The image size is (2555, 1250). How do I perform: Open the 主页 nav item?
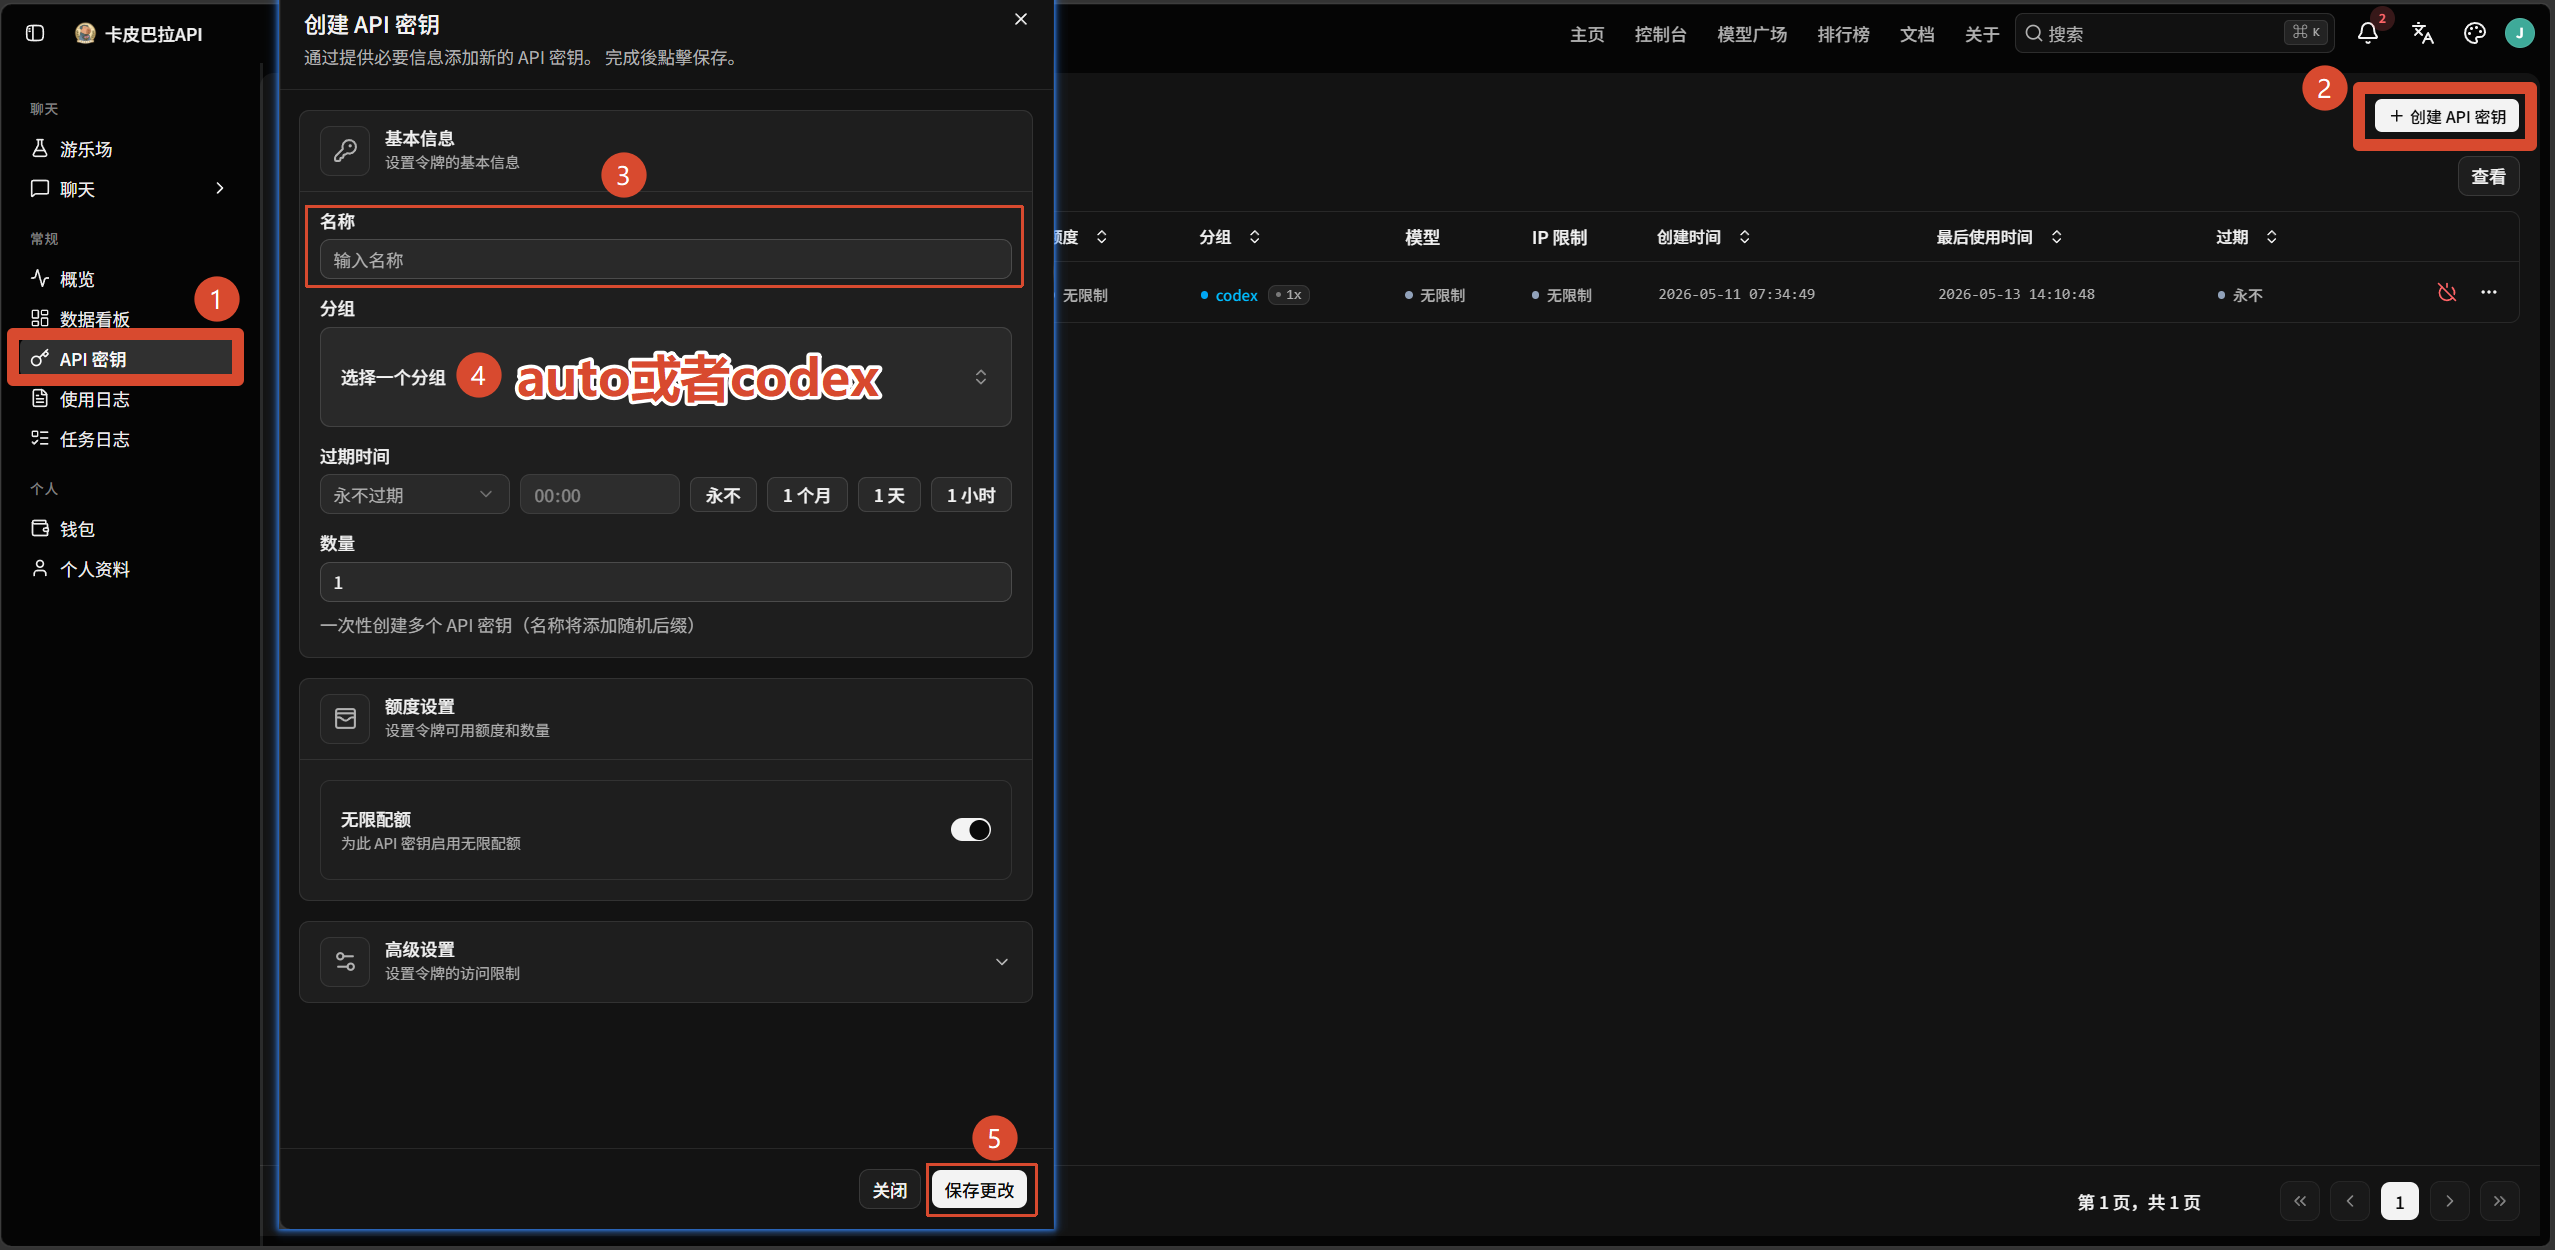point(1587,34)
